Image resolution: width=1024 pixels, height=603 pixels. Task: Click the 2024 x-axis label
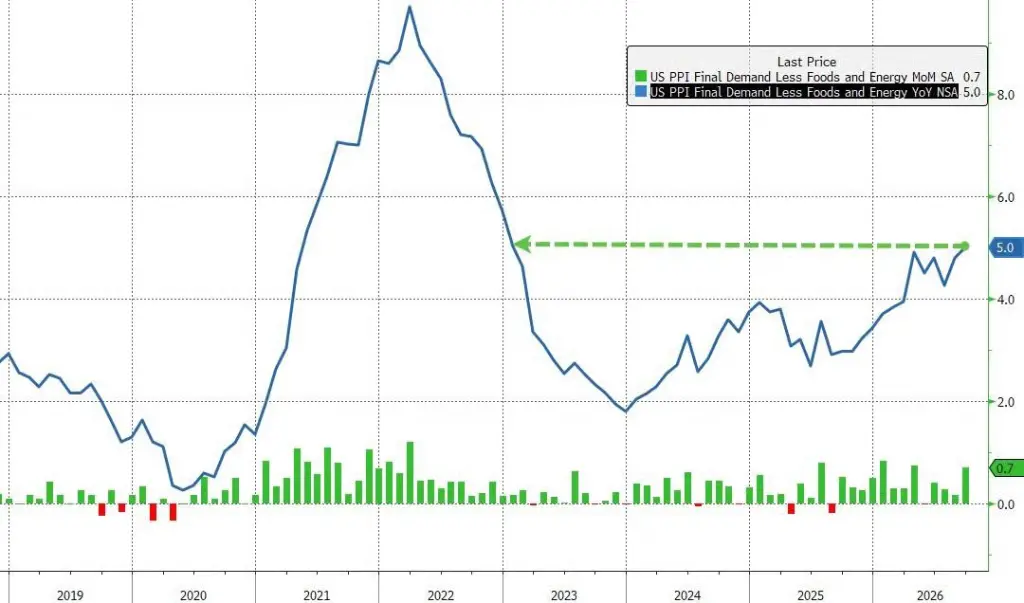coord(687,595)
